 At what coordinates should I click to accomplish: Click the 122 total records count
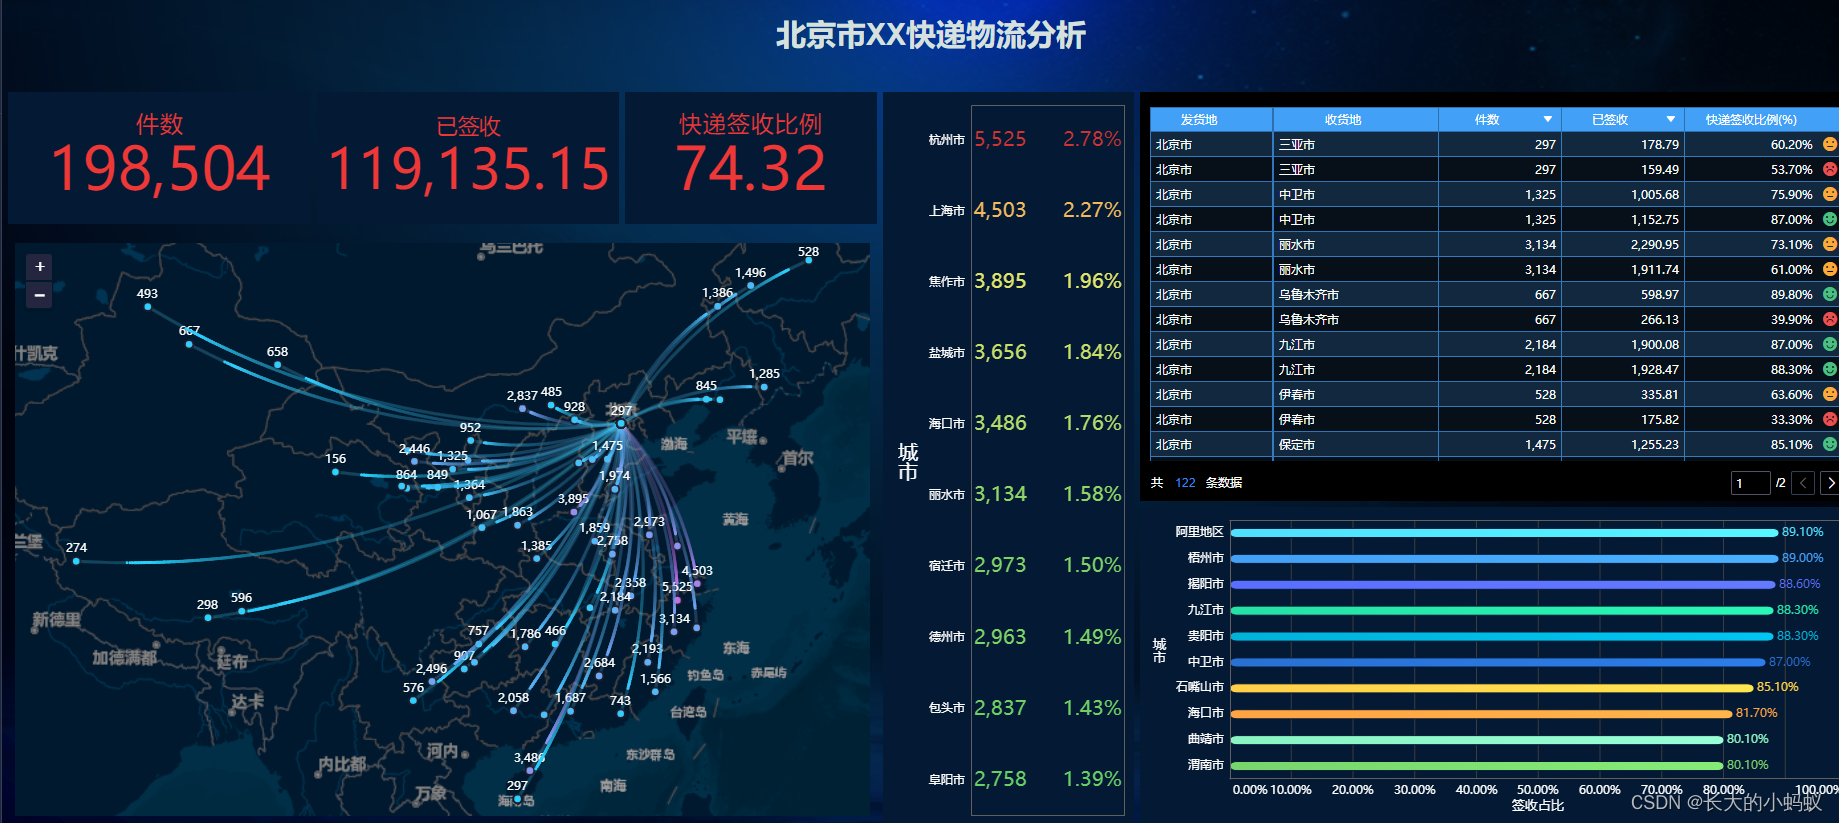coord(1185,483)
